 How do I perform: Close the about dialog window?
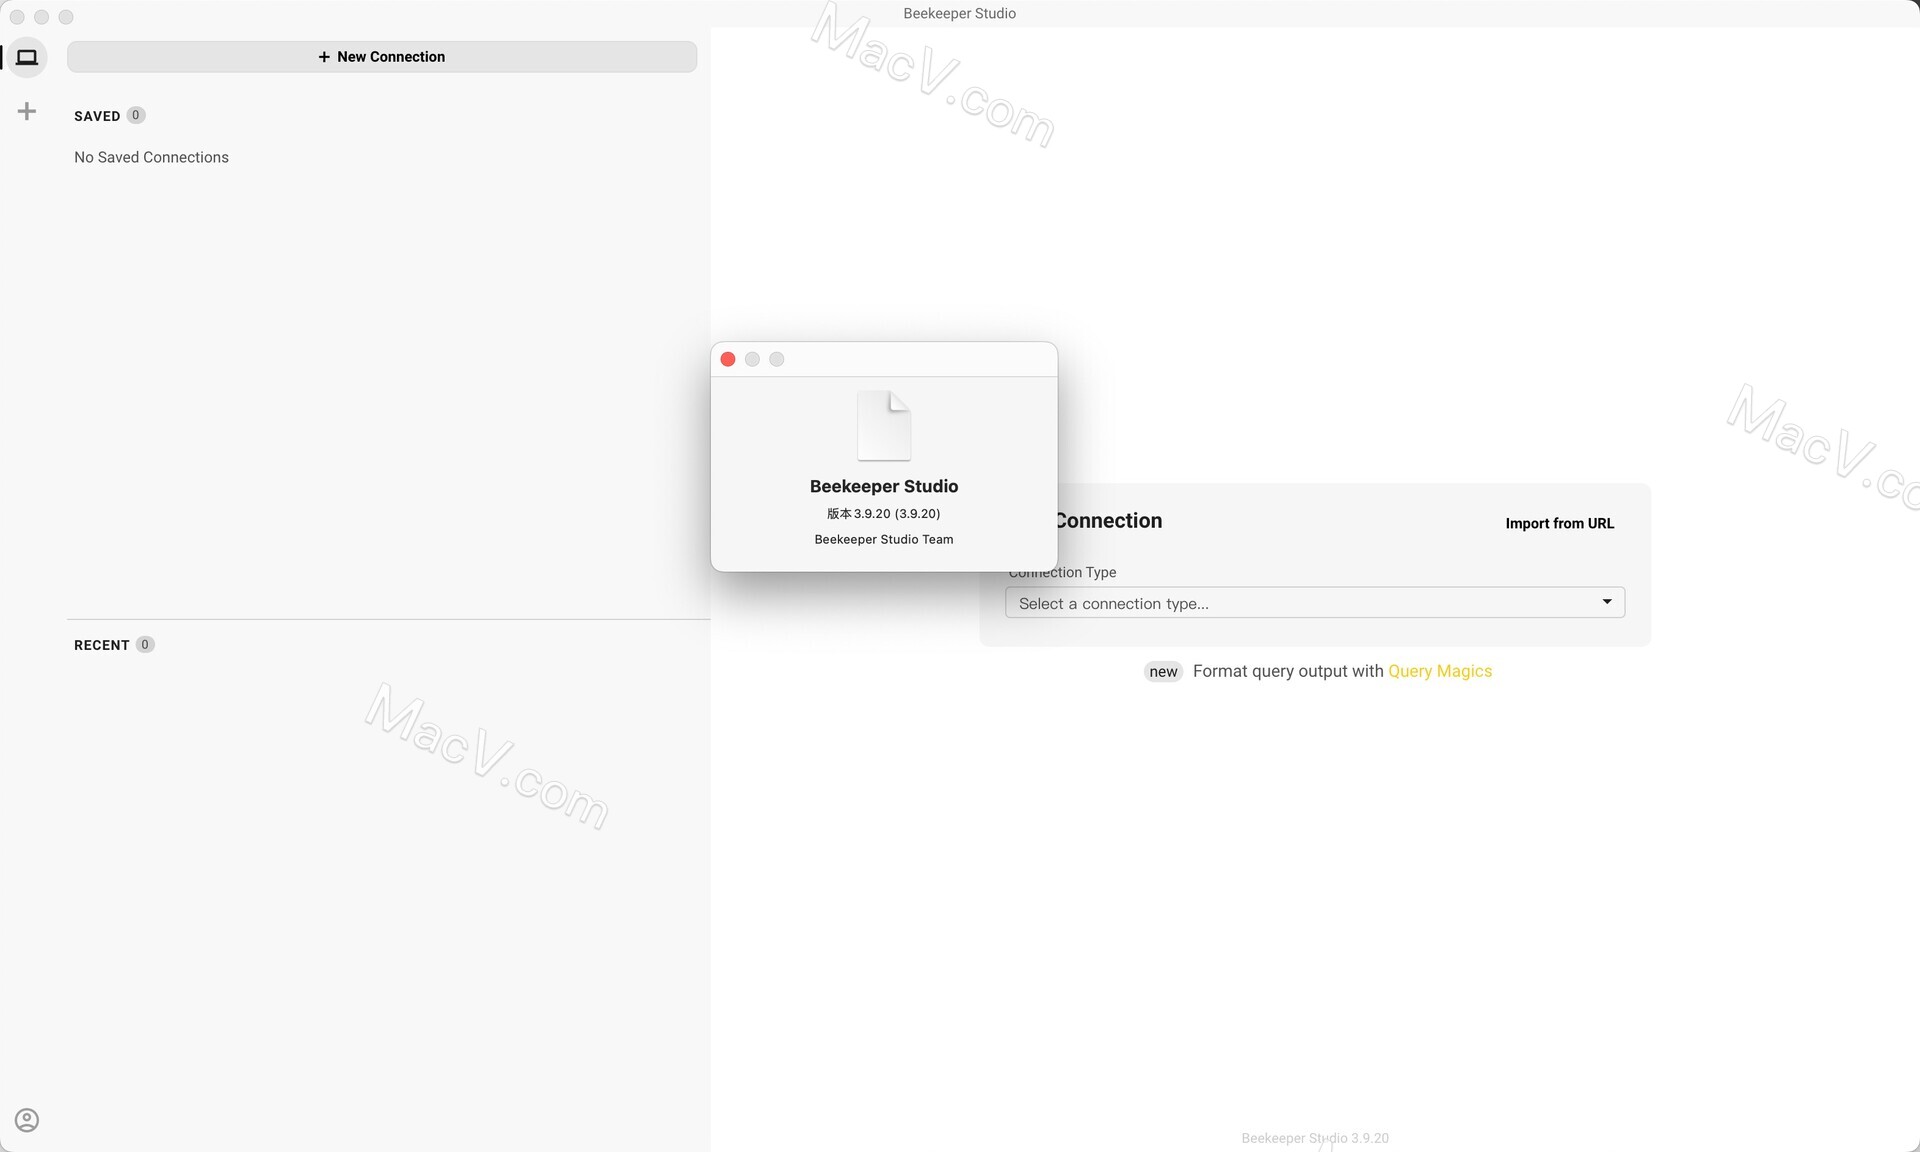(728, 359)
